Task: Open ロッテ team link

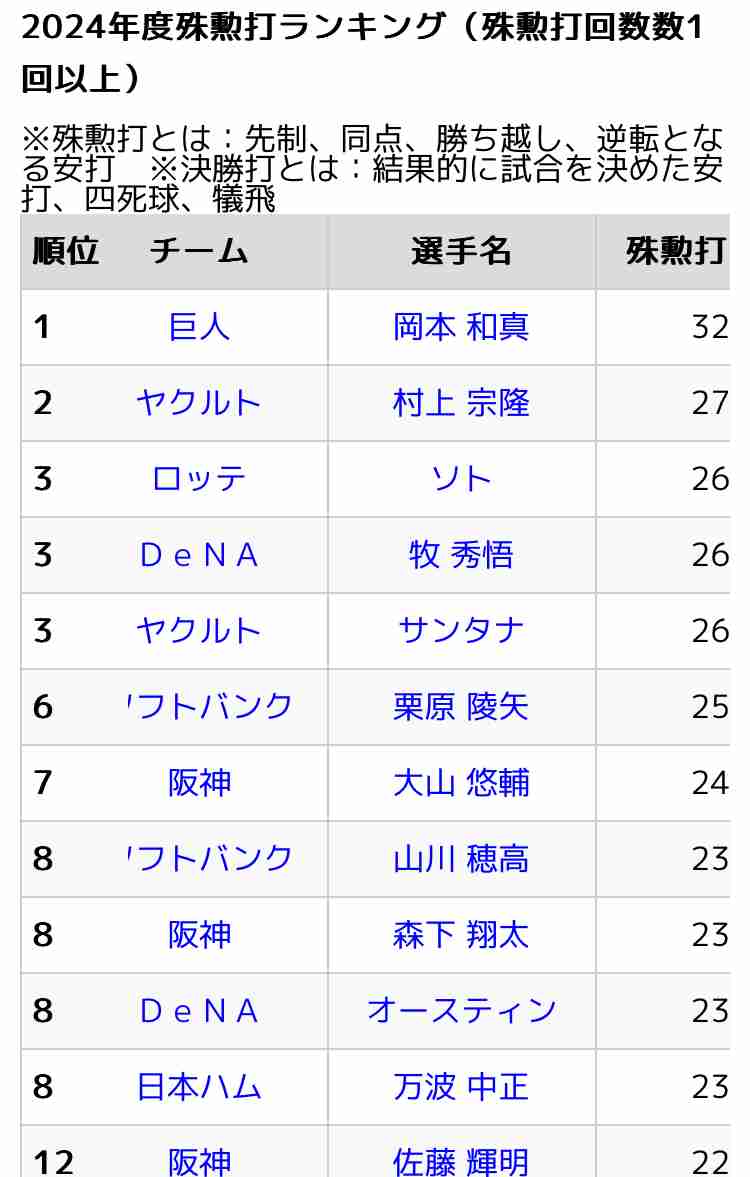Action: point(199,479)
